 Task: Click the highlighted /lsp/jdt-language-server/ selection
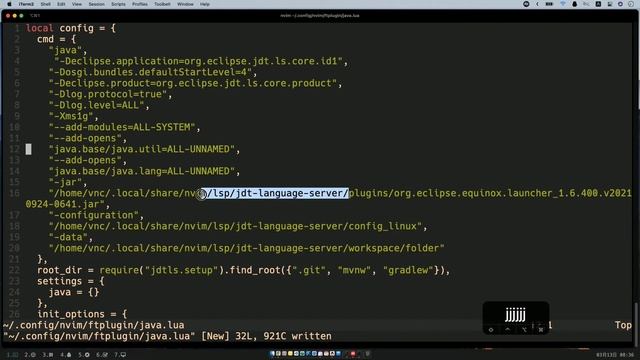tap(275, 193)
